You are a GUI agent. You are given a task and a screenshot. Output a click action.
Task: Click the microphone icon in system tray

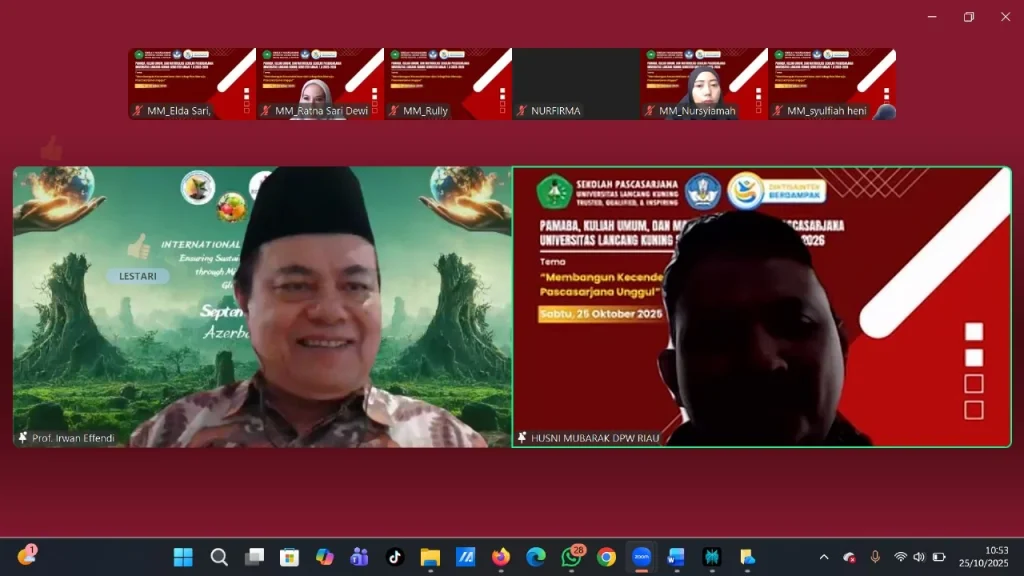tap(875, 557)
